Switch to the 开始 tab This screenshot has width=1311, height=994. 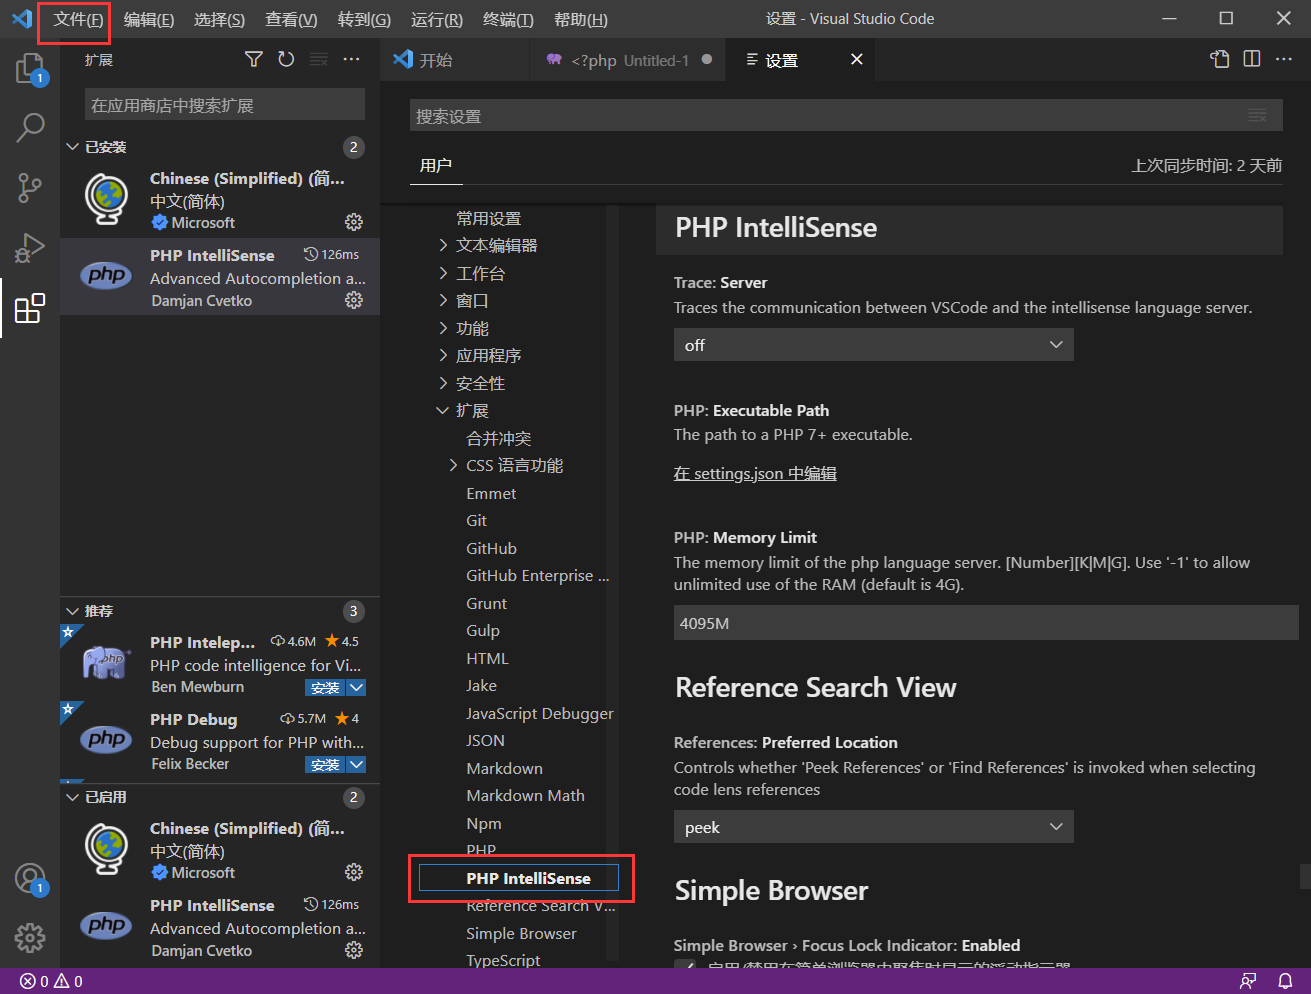point(455,60)
